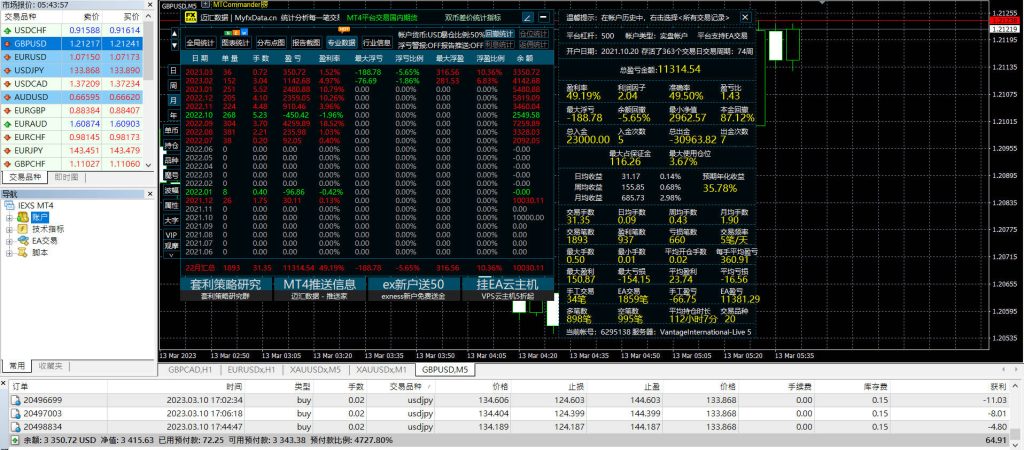Open the 行业信息 tab
The image size is (1024, 450).
(x=377, y=43)
